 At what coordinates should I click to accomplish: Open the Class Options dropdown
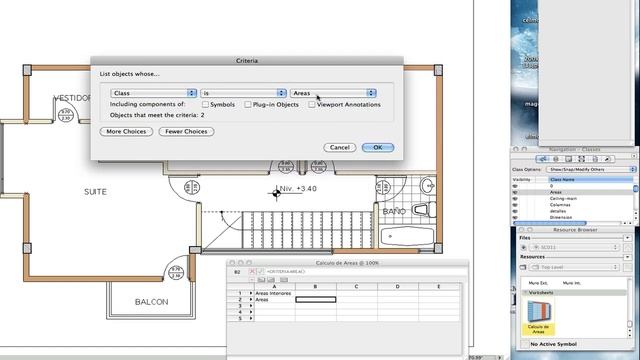(591, 169)
